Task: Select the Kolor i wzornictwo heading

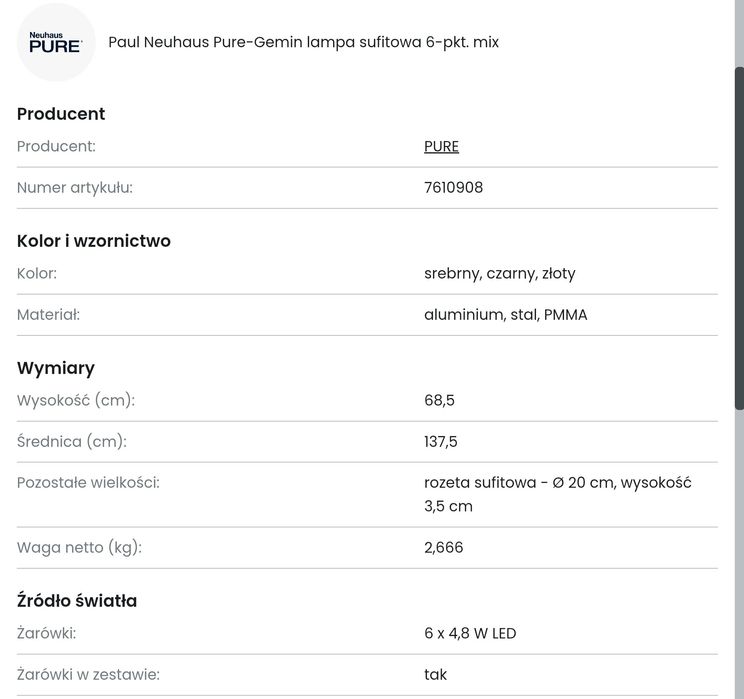Action: [x=94, y=241]
